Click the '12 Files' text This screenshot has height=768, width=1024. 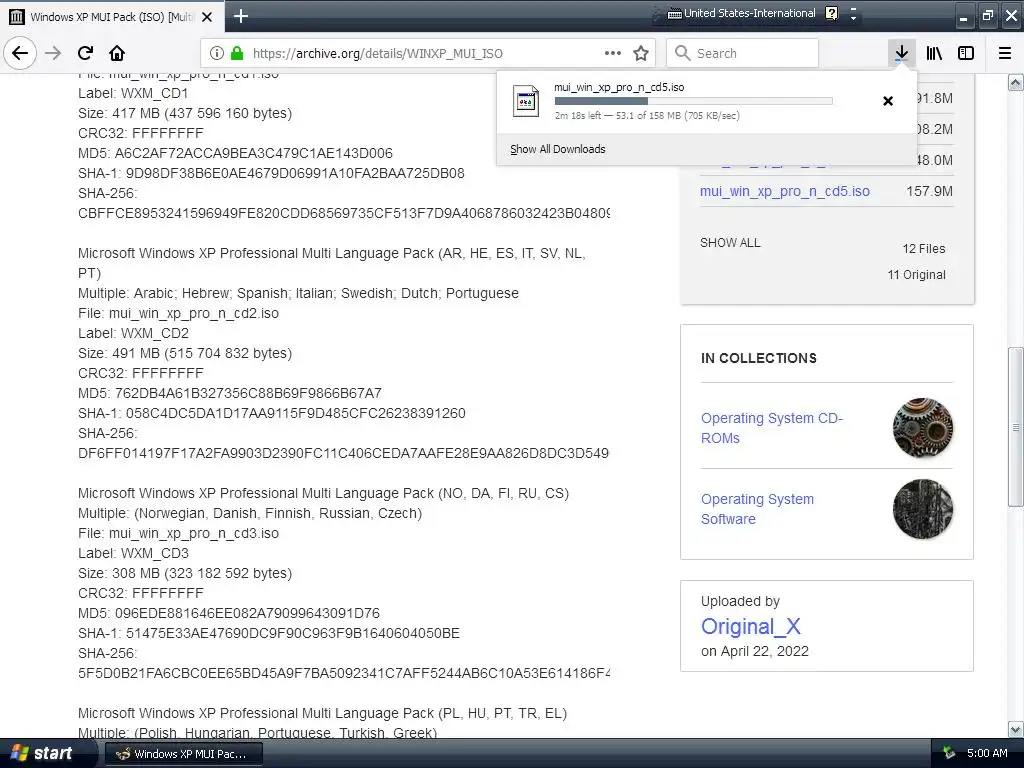(x=924, y=249)
